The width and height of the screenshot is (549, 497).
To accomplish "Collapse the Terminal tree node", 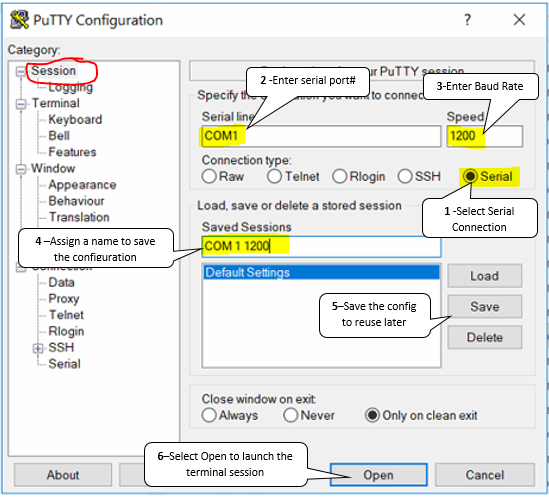I will coord(21,104).
